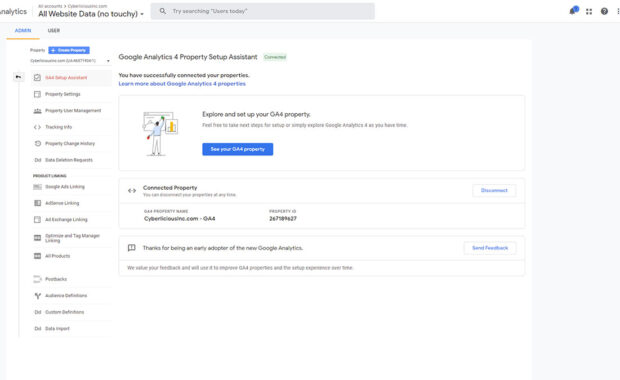Click the Audience Definitions fork icon
Screen dimensions: 620x380
pos(38,296)
